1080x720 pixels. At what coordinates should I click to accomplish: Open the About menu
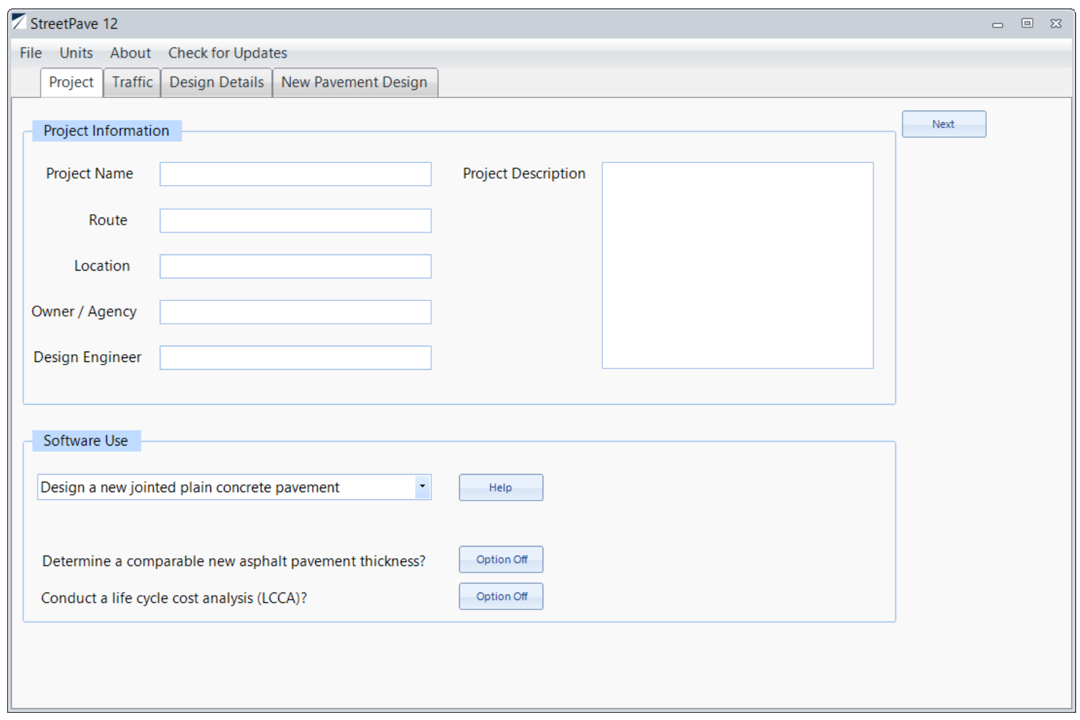point(130,53)
